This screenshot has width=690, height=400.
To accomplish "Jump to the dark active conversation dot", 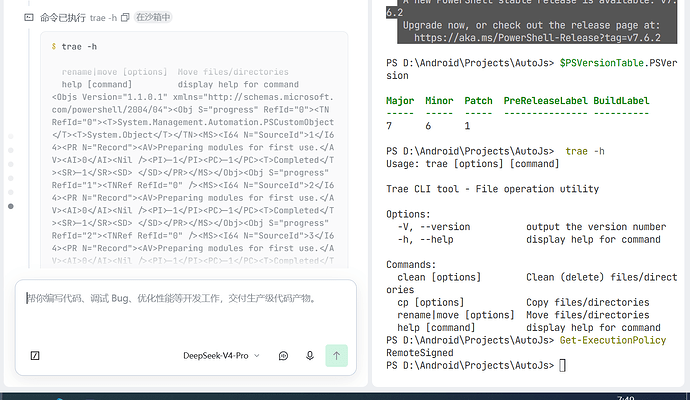I will coord(11,206).
